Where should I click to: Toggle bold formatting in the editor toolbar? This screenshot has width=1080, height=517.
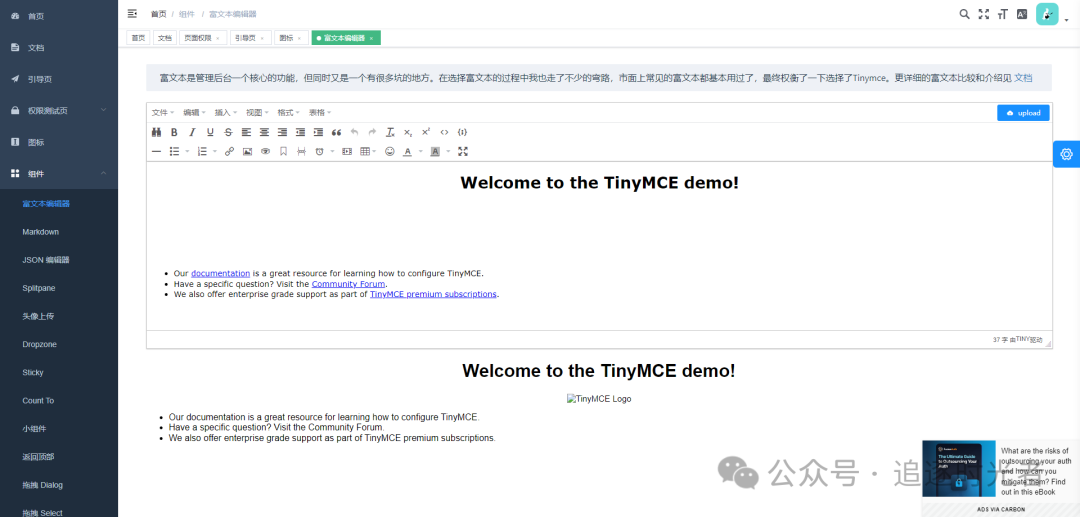point(174,132)
